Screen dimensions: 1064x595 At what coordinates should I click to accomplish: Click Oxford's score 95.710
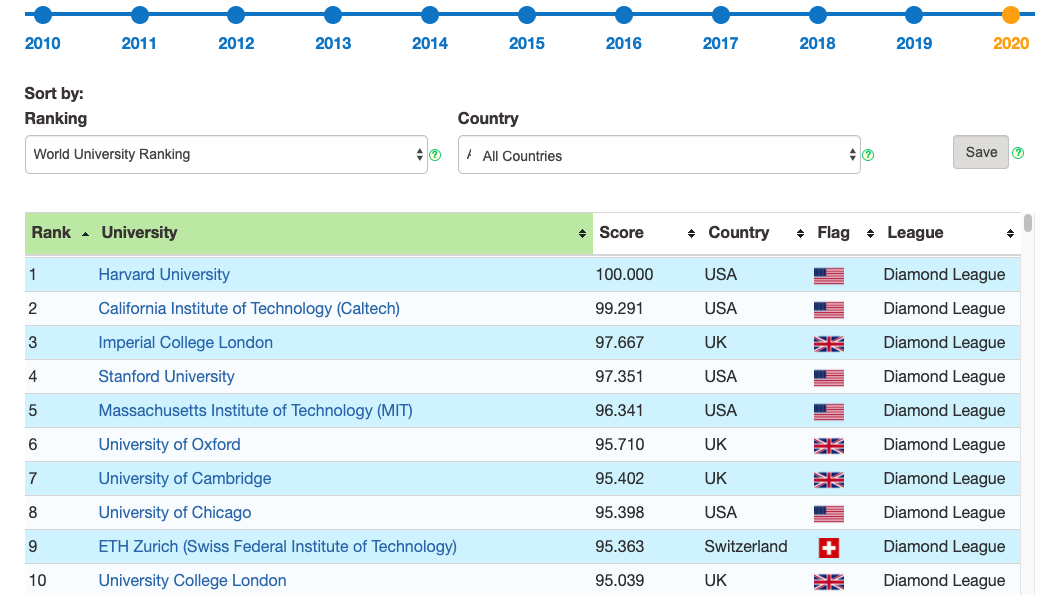click(x=620, y=444)
